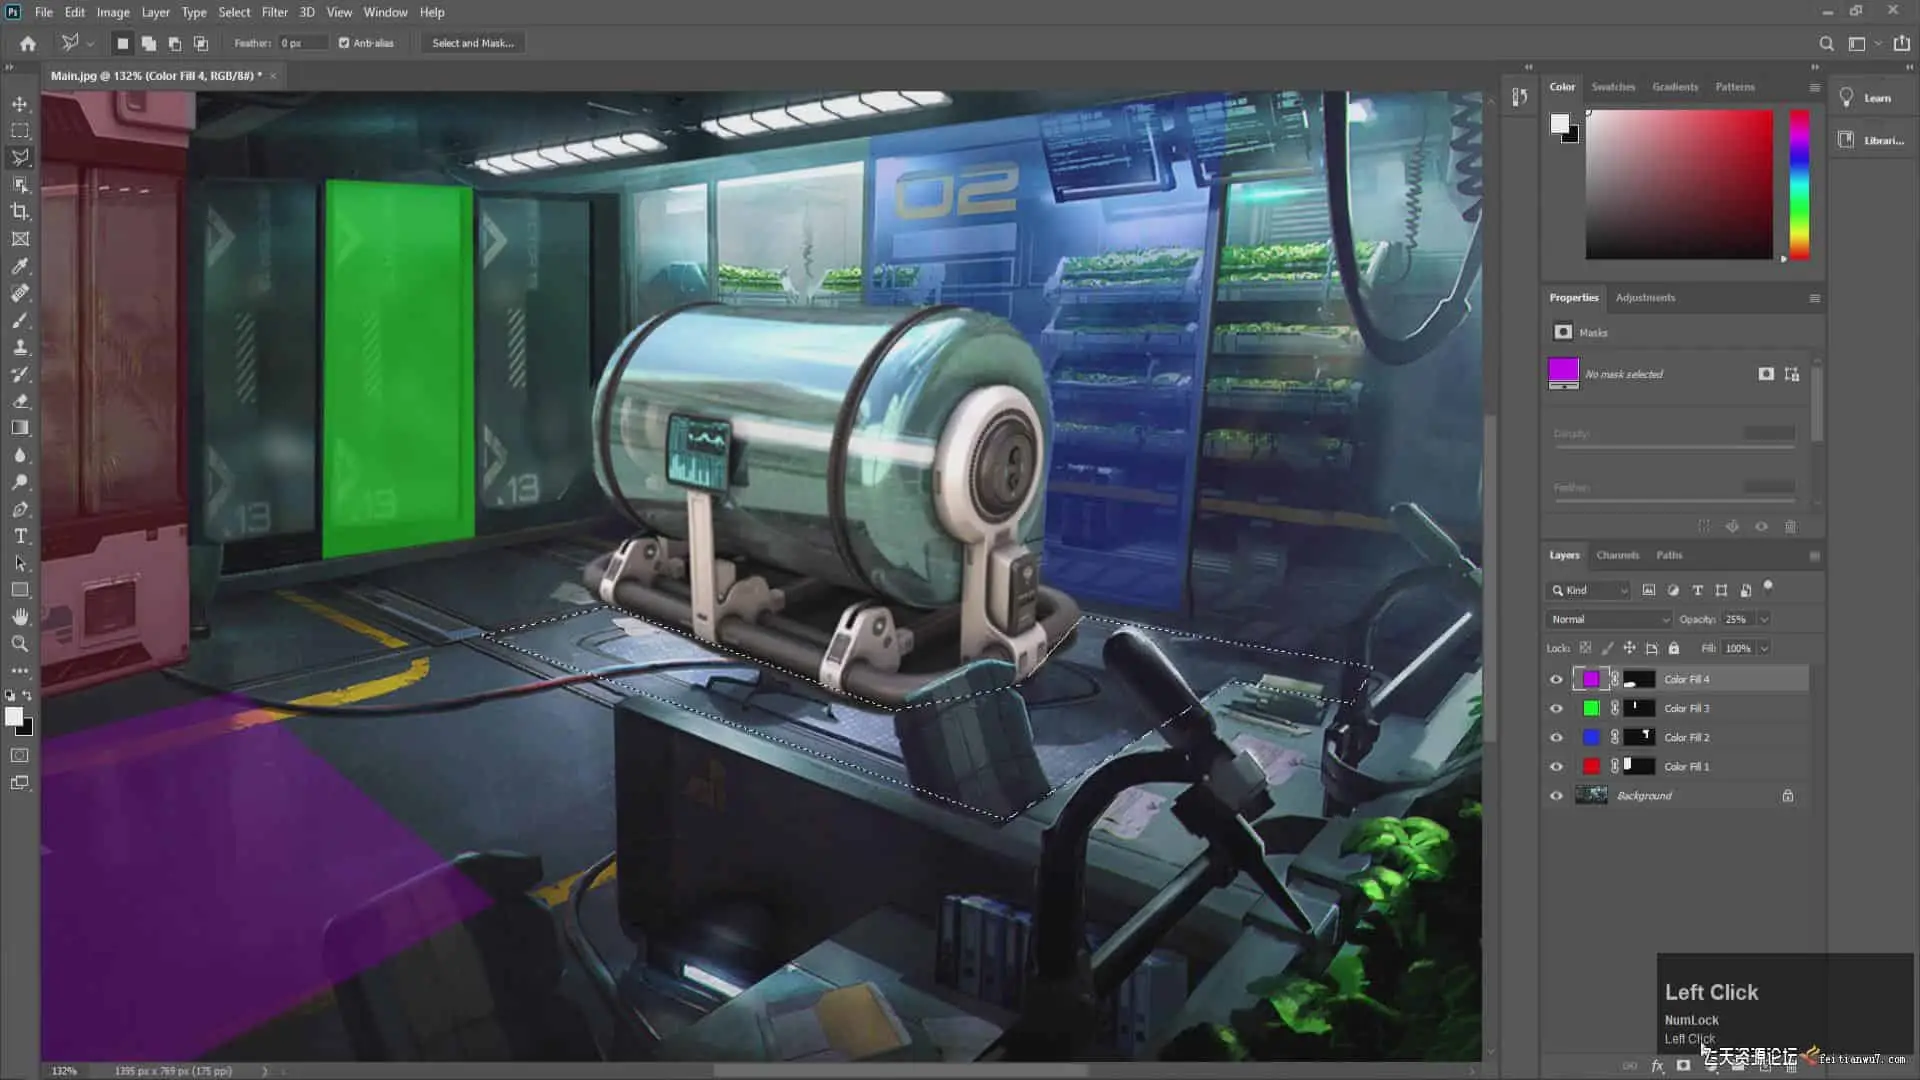This screenshot has width=1920, height=1080.
Task: Click the Home icon in options bar
Action: coord(28,43)
